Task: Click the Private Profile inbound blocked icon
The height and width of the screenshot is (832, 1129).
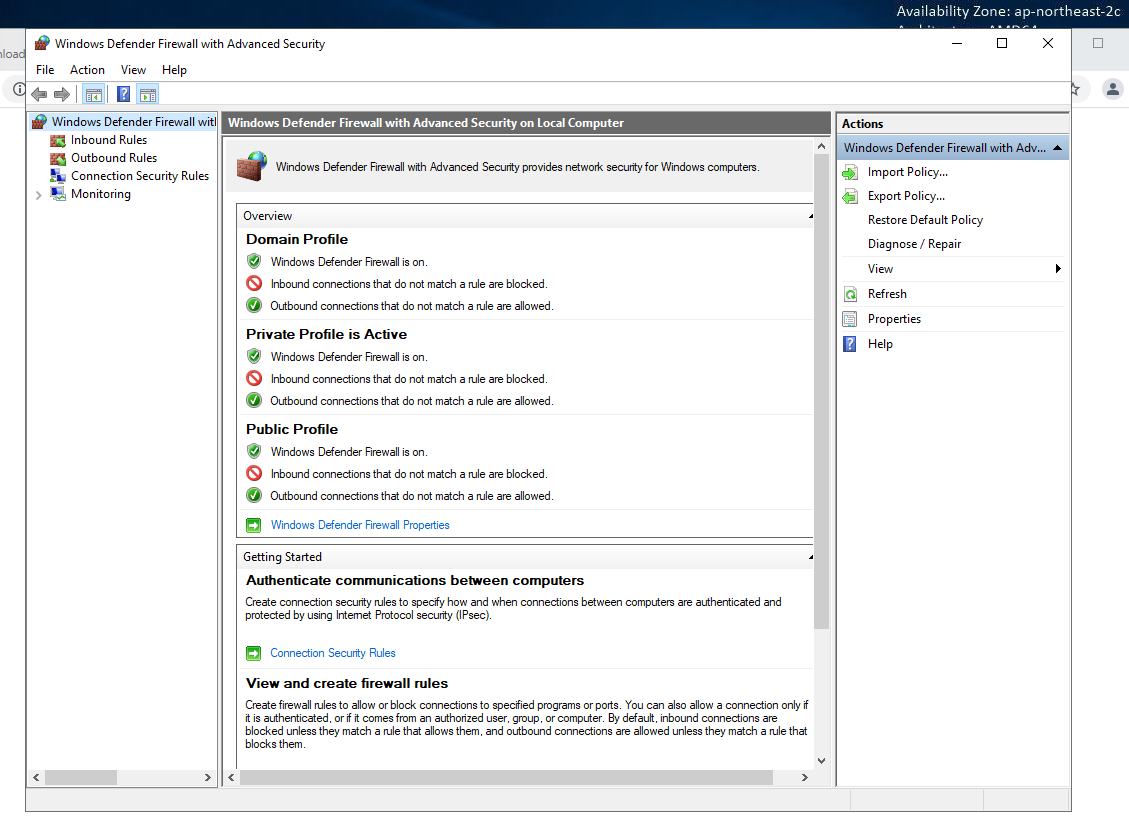Action: tap(254, 379)
